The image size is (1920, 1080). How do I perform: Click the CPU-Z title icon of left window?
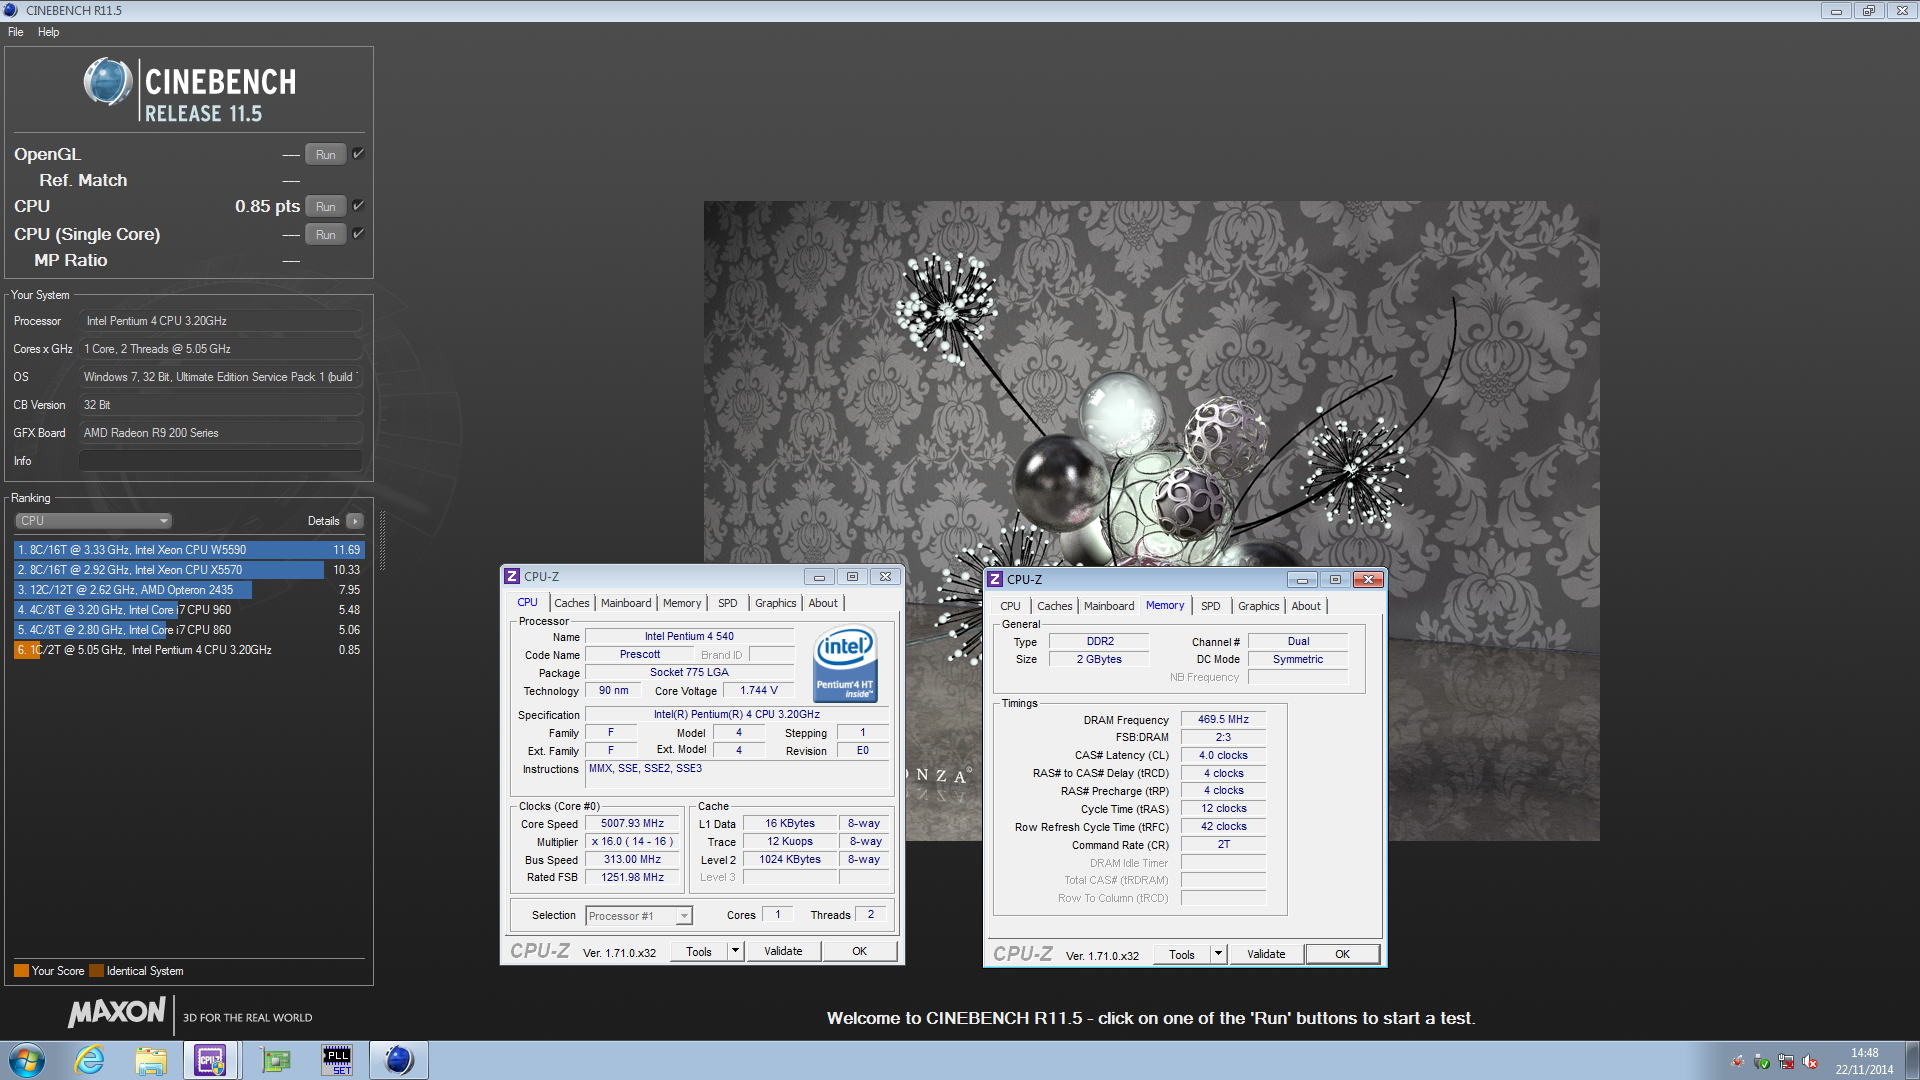[x=512, y=577]
